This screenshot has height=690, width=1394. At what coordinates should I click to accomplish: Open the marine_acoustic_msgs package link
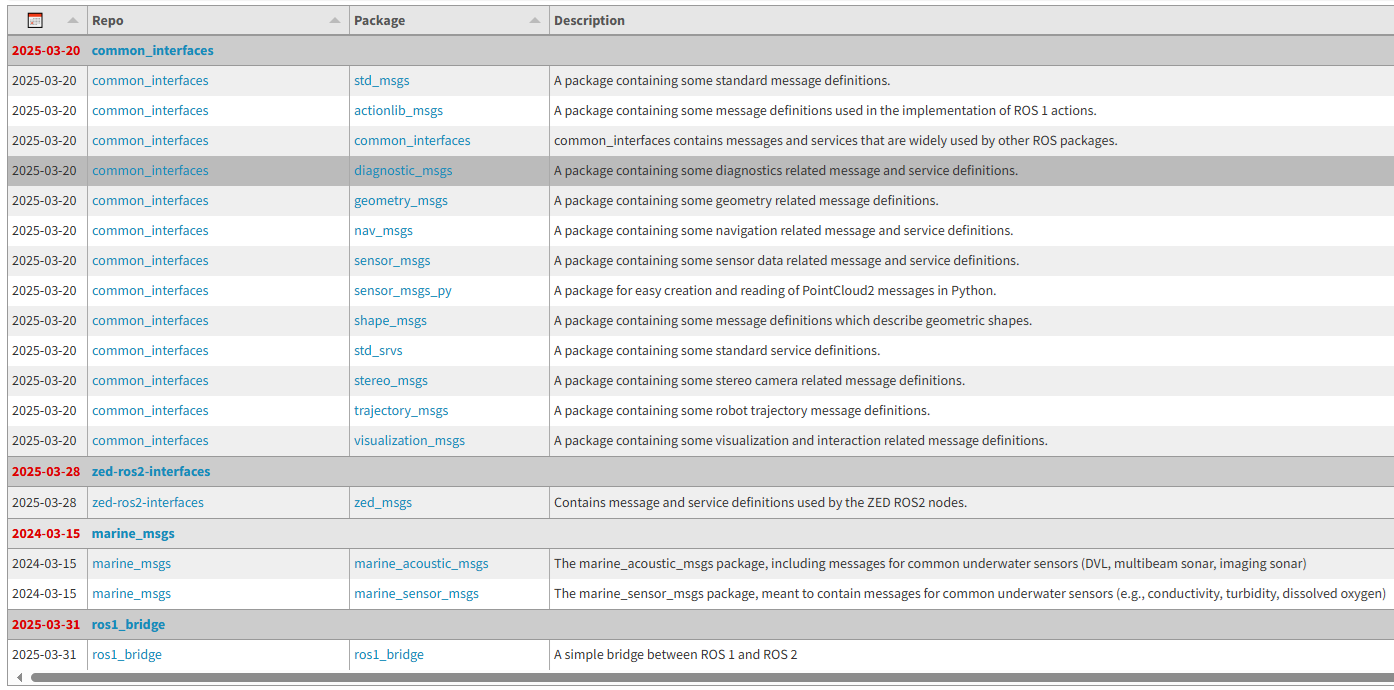click(x=421, y=563)
